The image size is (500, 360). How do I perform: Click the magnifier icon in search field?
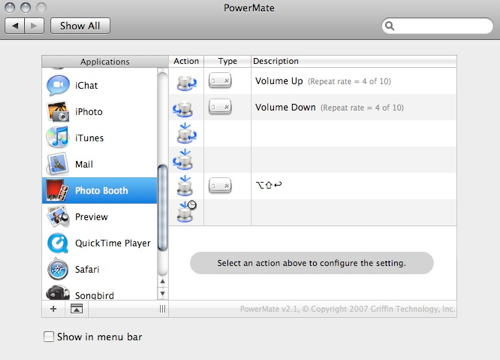click(389, 26)
